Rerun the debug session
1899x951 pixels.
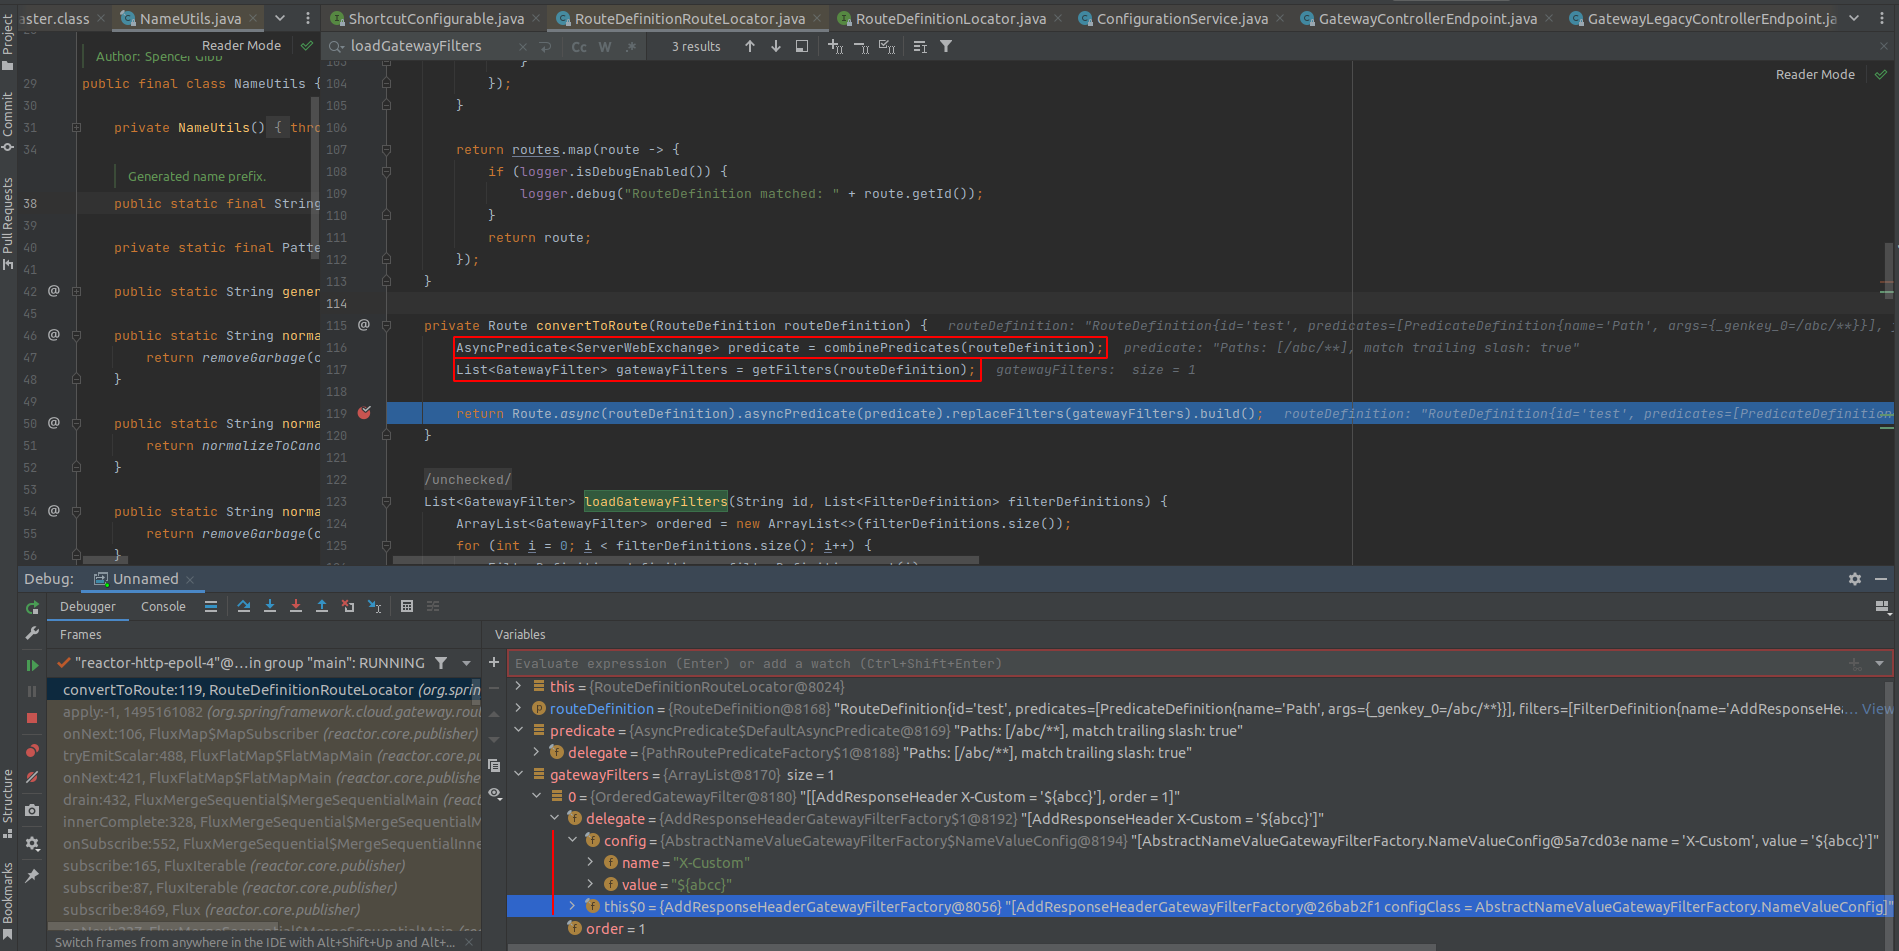32,607
